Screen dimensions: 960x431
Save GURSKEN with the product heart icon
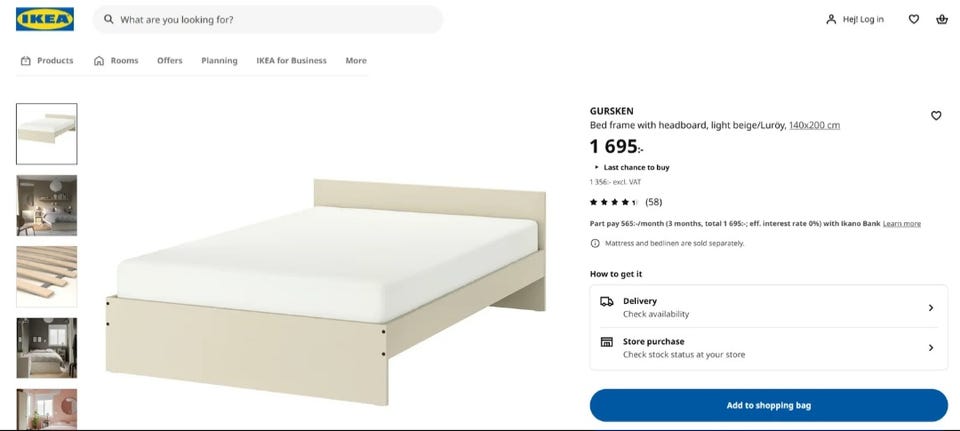point(936,115)
